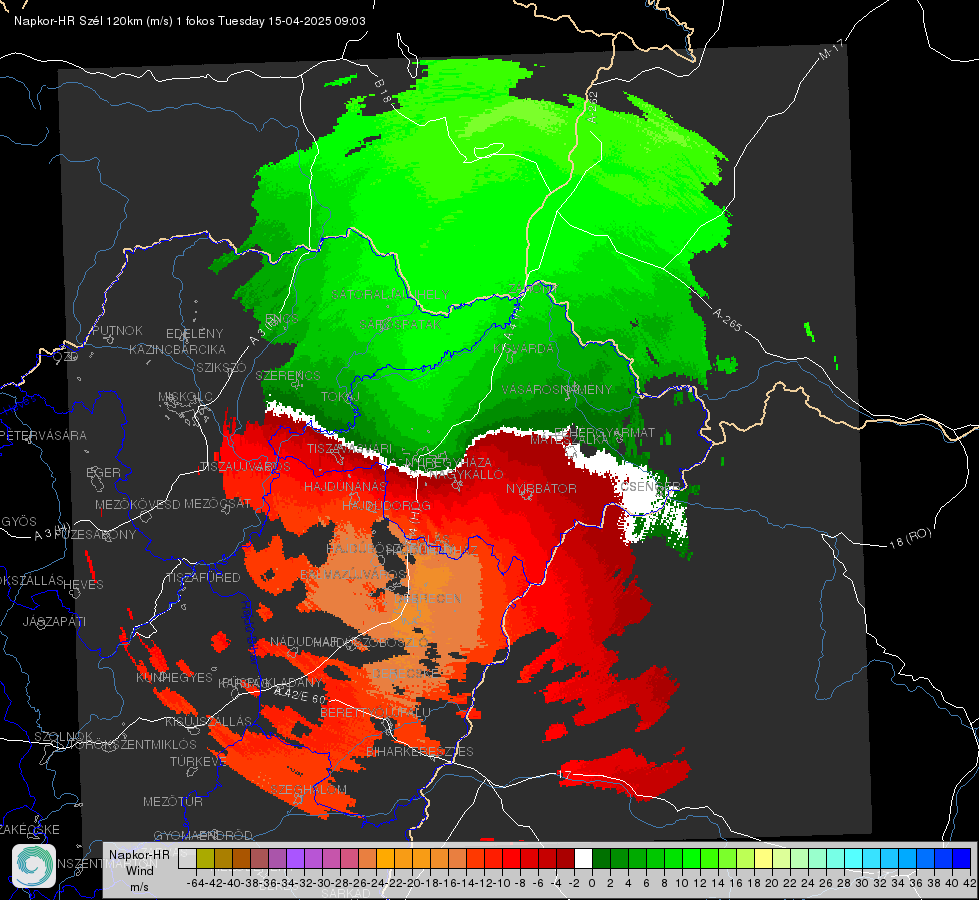Click the TISZAÚJVÁROS town label

tap(245, 467)
